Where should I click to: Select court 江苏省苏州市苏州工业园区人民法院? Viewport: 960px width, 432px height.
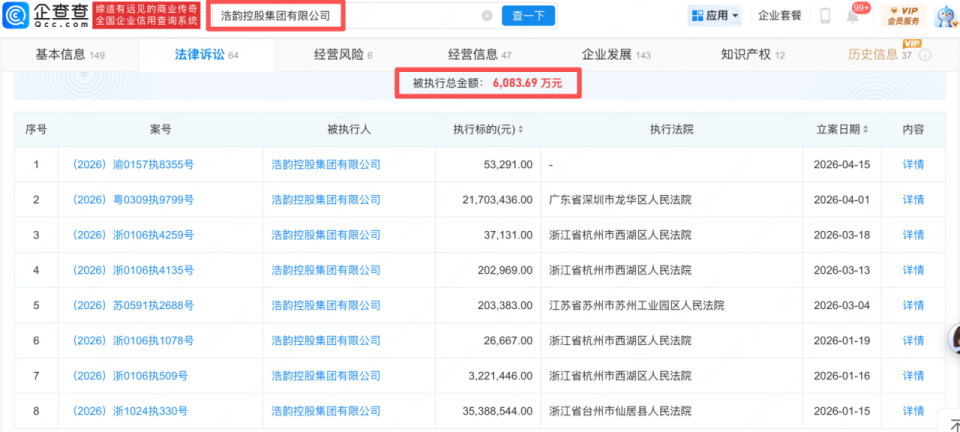[x=637, y=305]
